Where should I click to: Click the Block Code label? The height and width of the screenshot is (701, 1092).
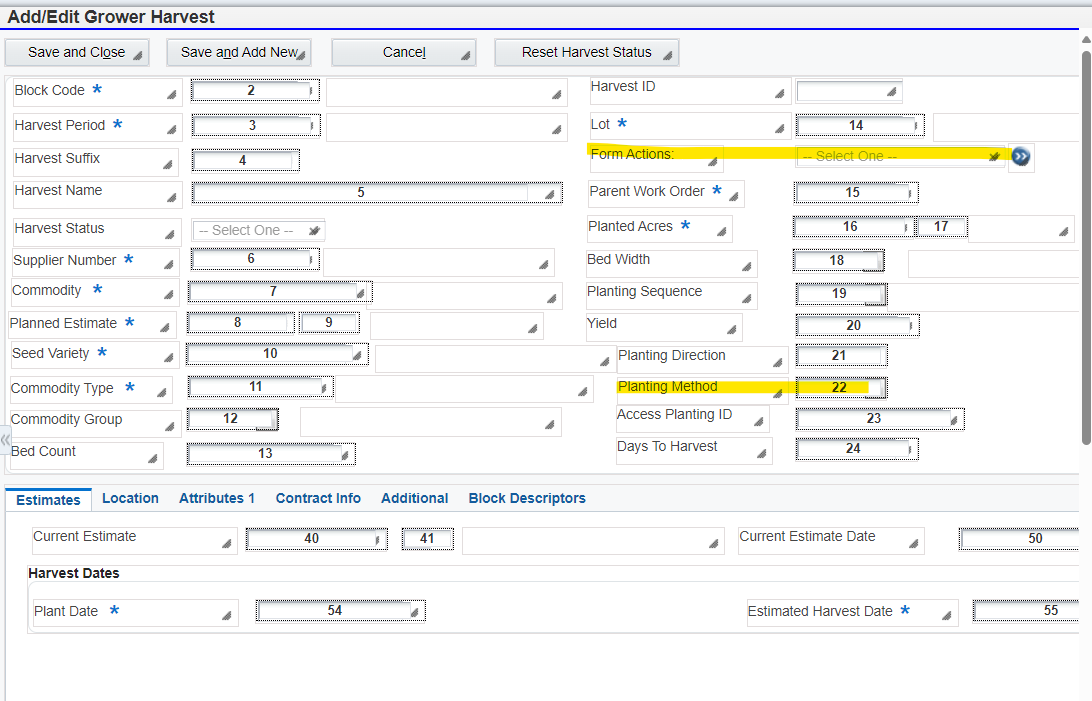click(49, 90)
